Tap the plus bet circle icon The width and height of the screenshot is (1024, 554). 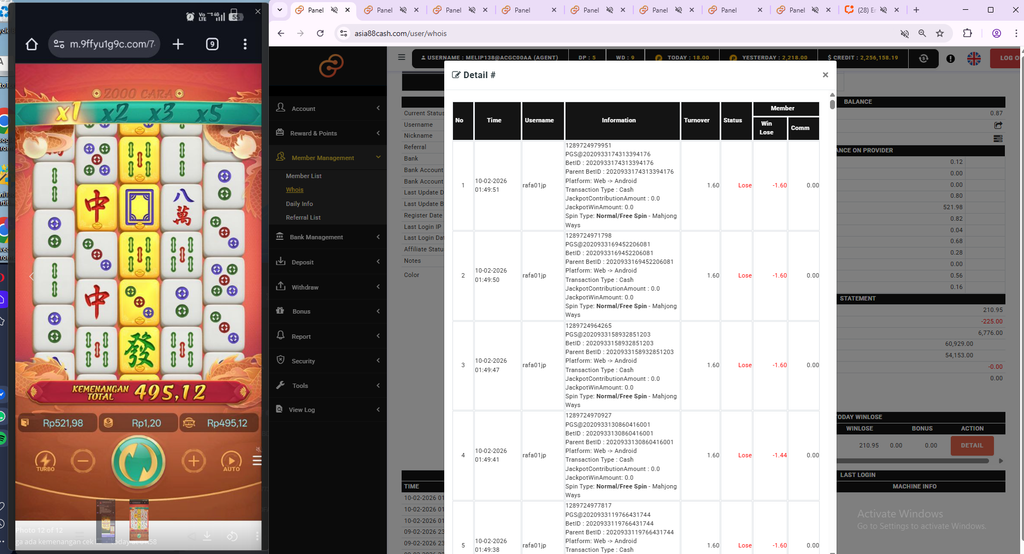193,461
